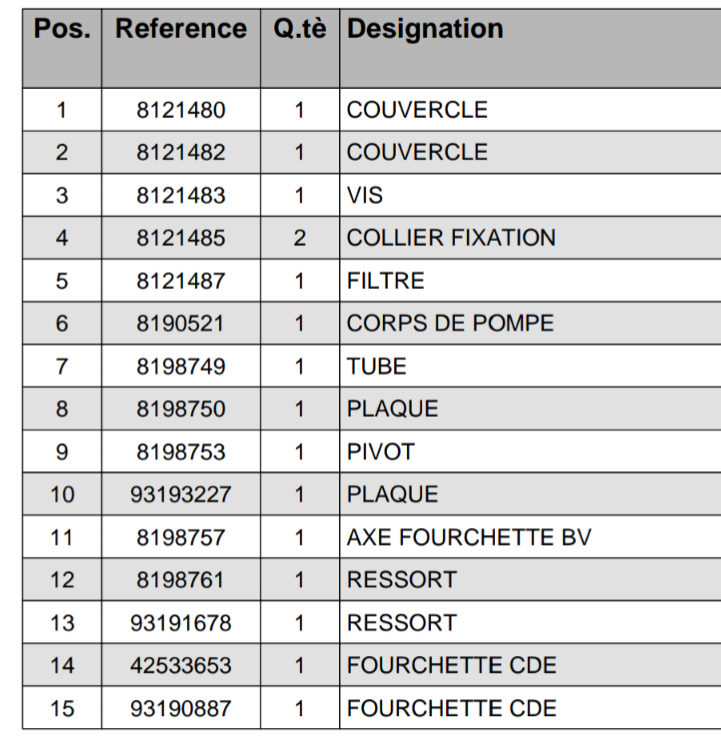Select reference number 8198750
The width and height of the screenshot is (721, 751).
pos(181,409)
